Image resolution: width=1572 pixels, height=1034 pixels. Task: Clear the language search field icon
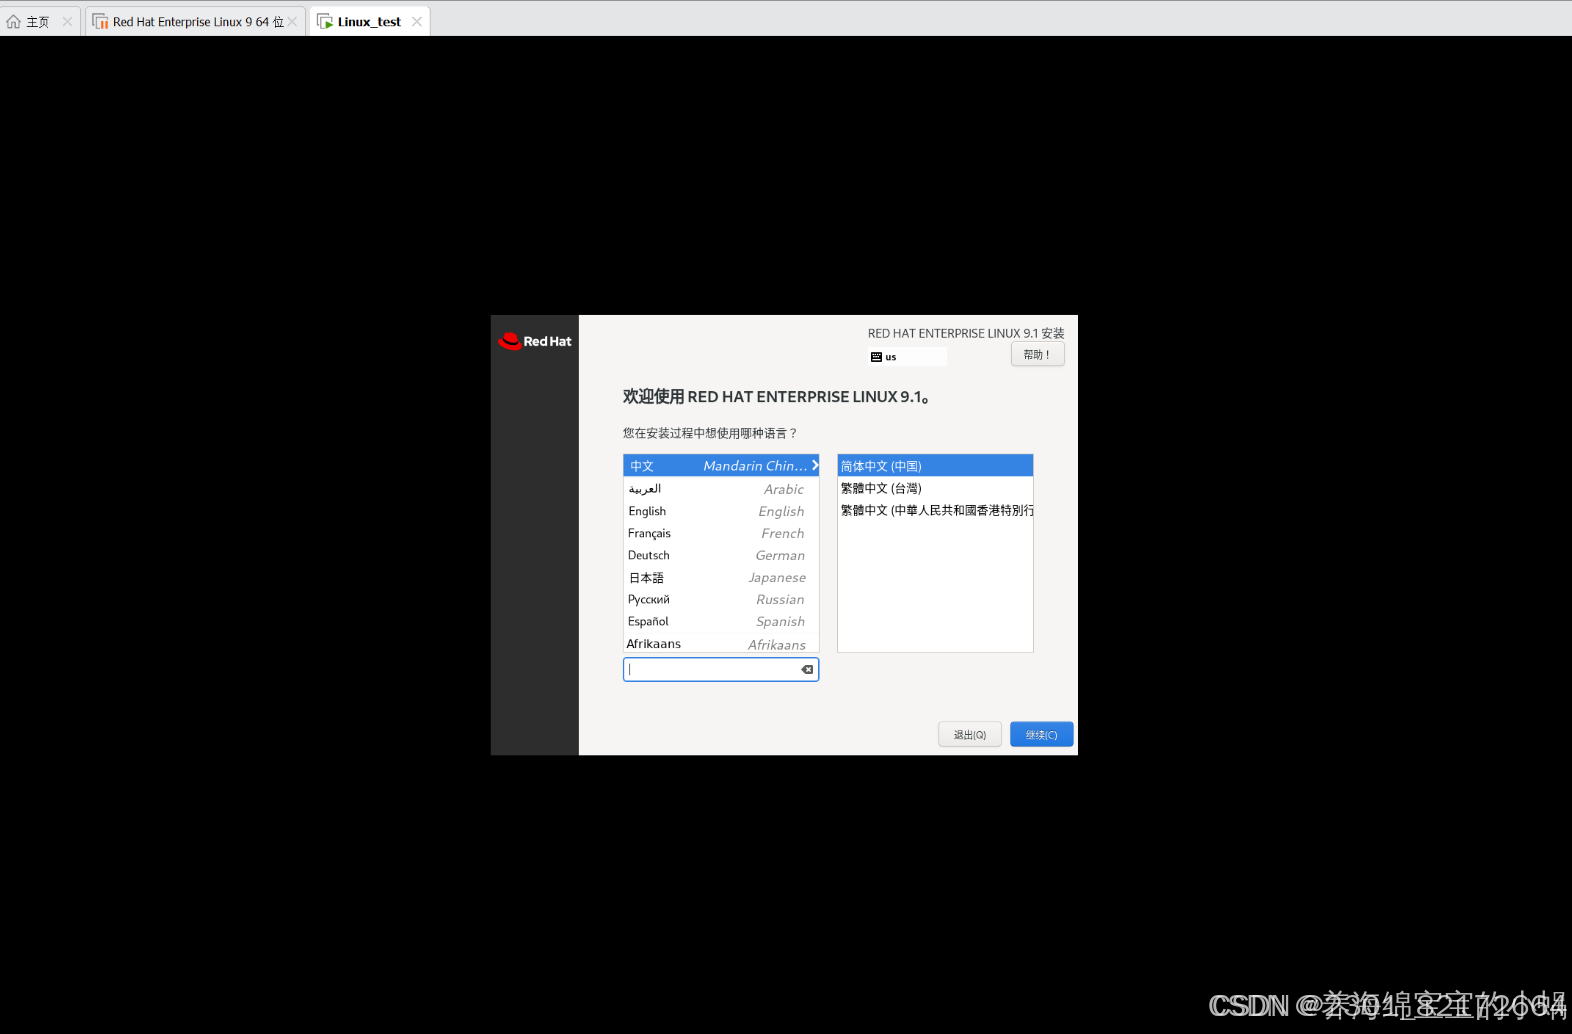click(x=807, y=670)
